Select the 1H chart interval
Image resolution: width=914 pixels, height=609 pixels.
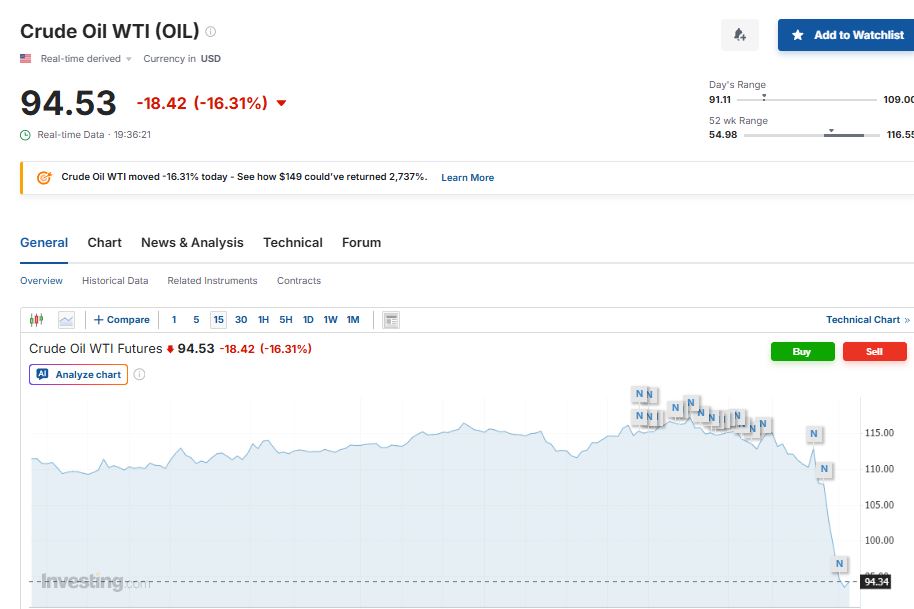(x=263, y=320)
